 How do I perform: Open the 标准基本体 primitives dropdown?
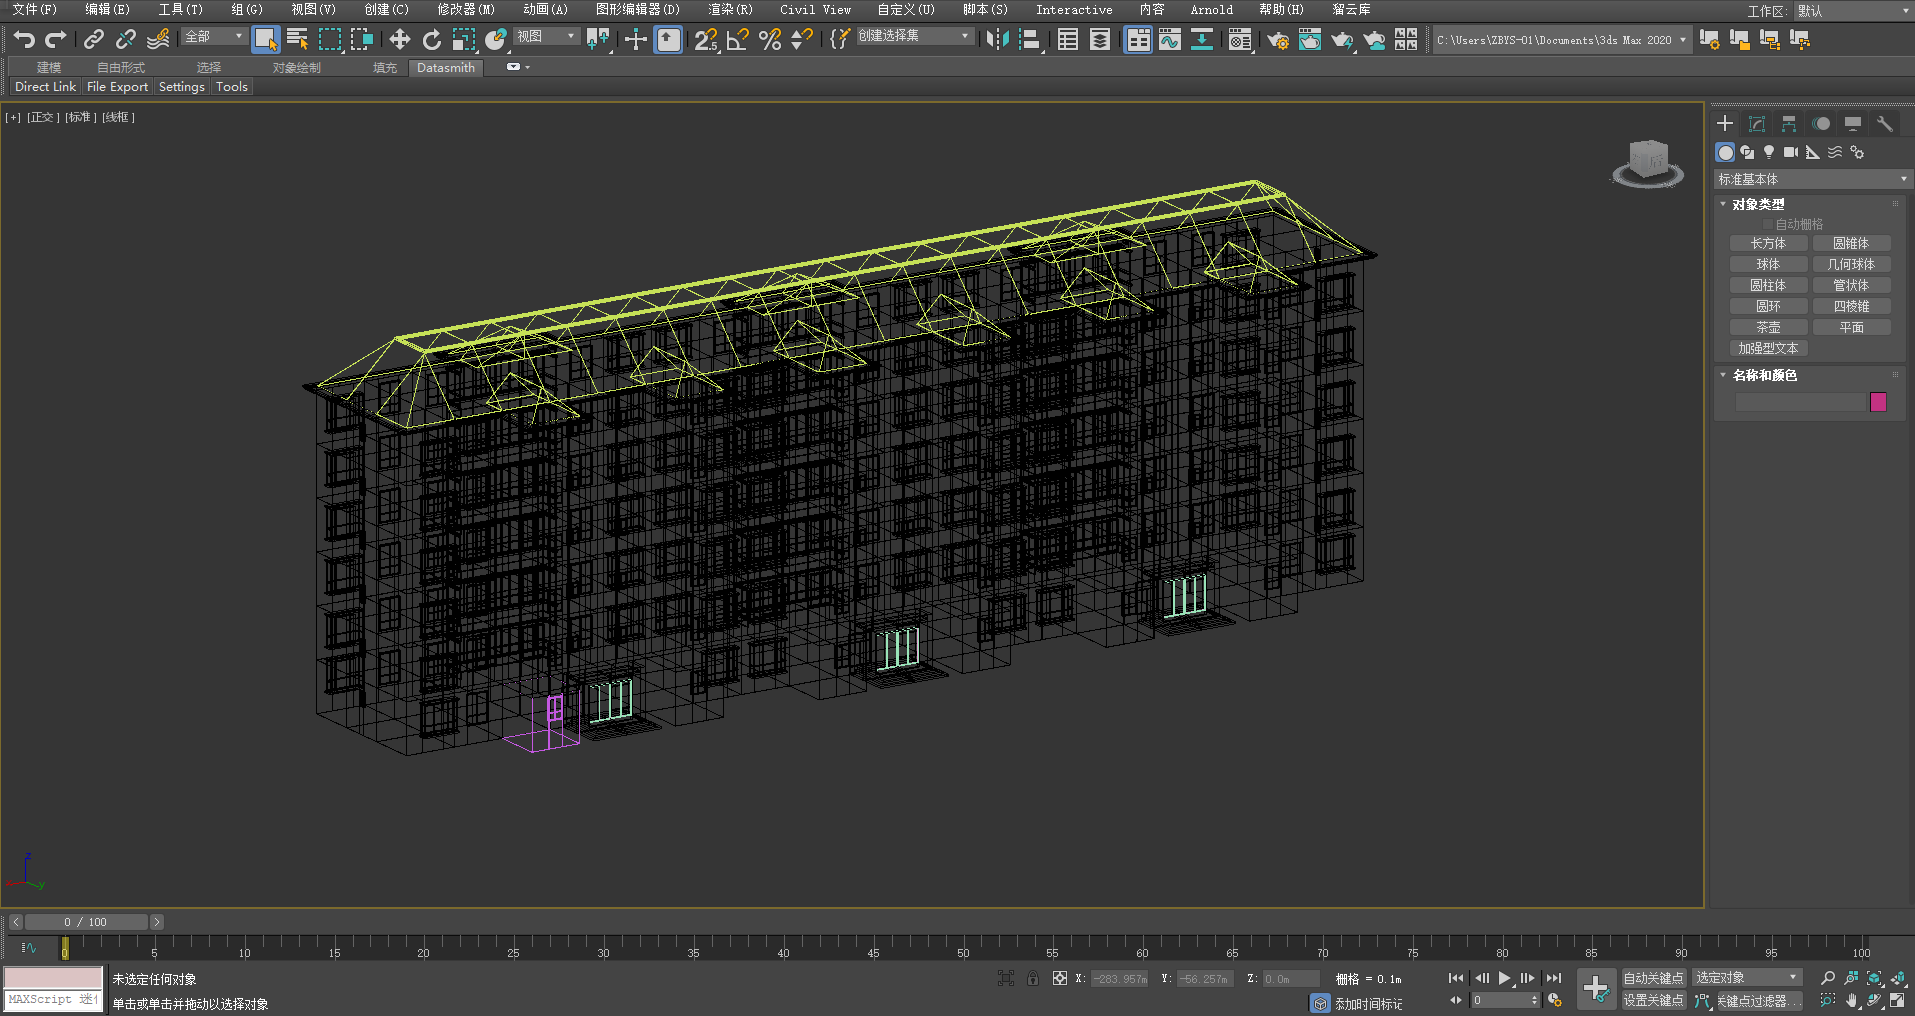coord(1811,179)
